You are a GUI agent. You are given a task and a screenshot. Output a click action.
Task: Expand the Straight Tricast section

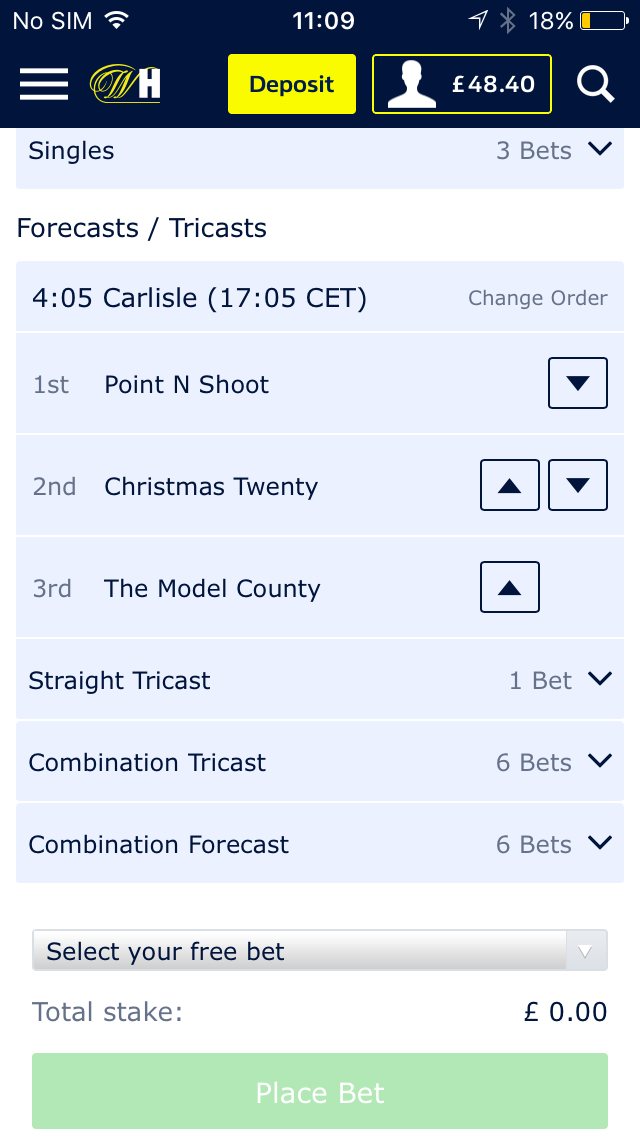click(x=599, y=678)
